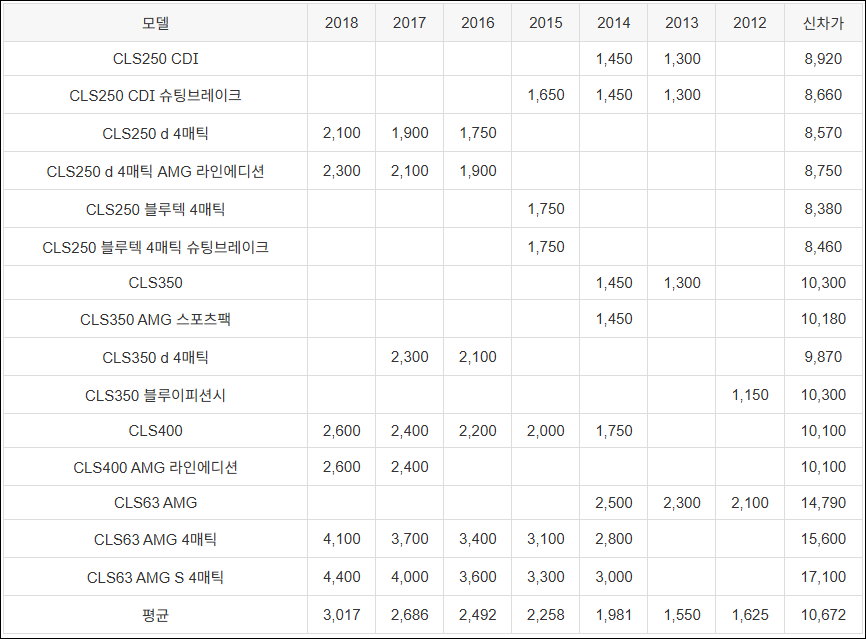Click the 2012 column header

750,23
